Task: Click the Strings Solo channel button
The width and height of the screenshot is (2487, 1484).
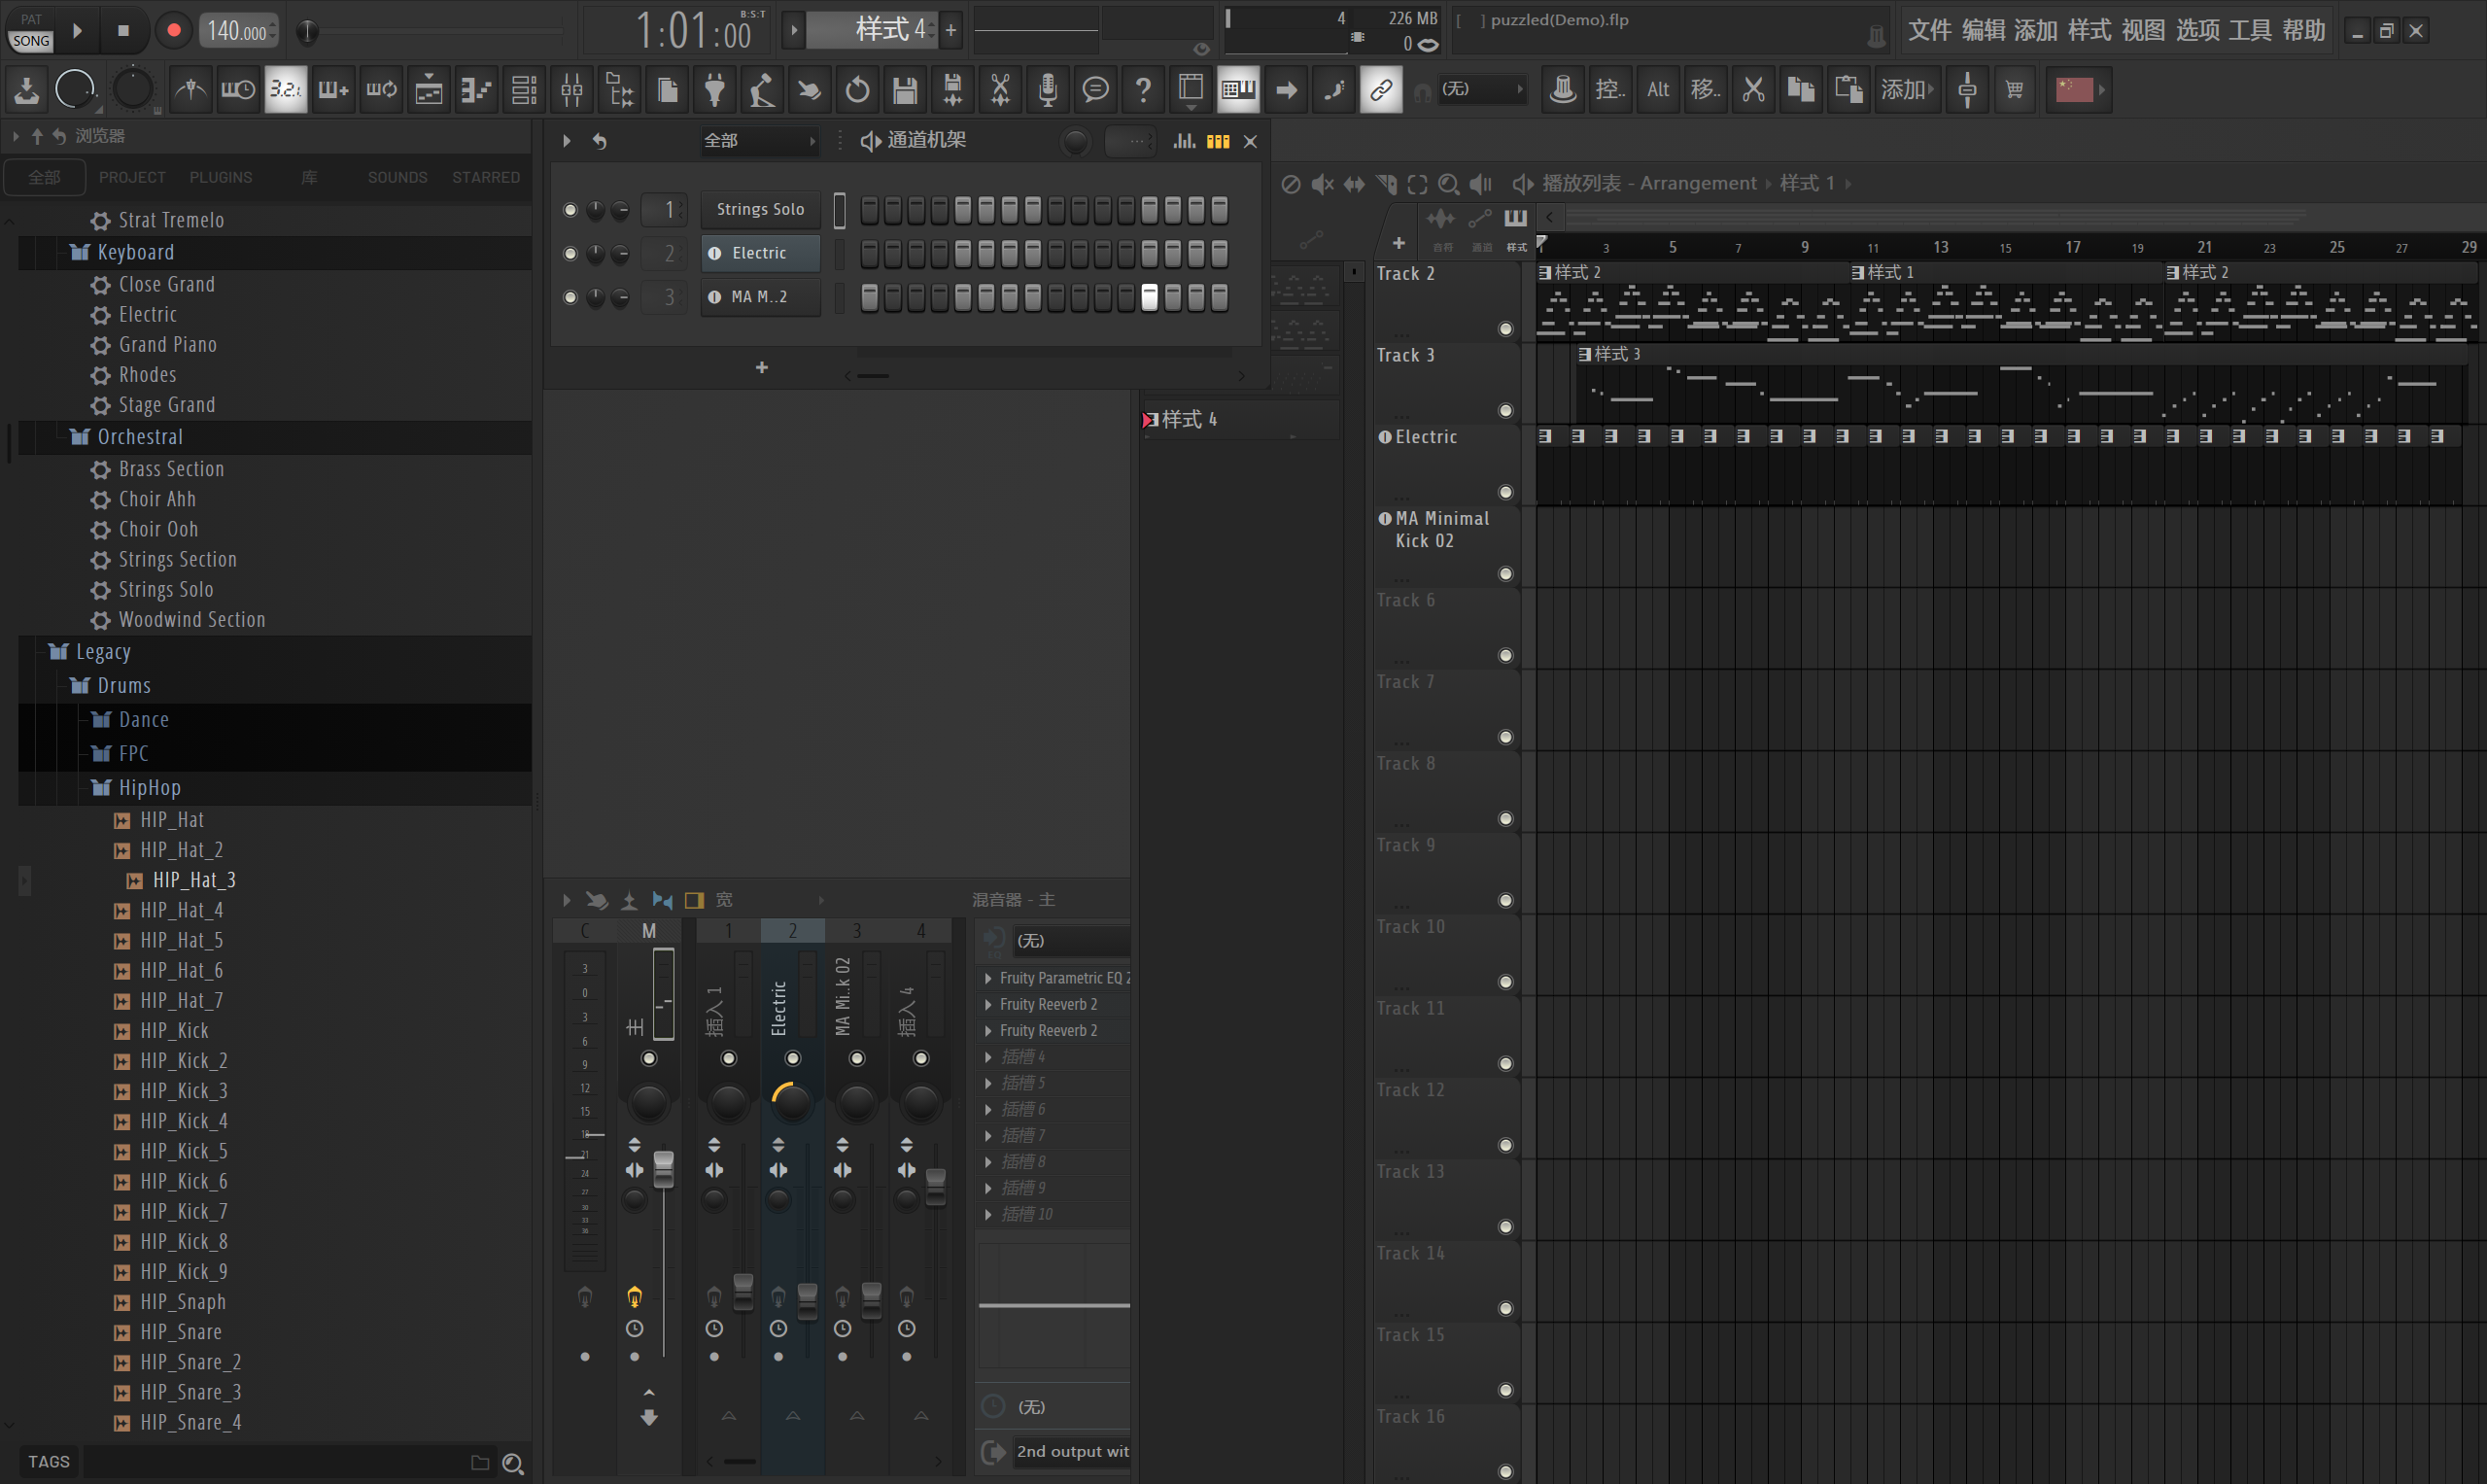Action: [x=760, y=210]
